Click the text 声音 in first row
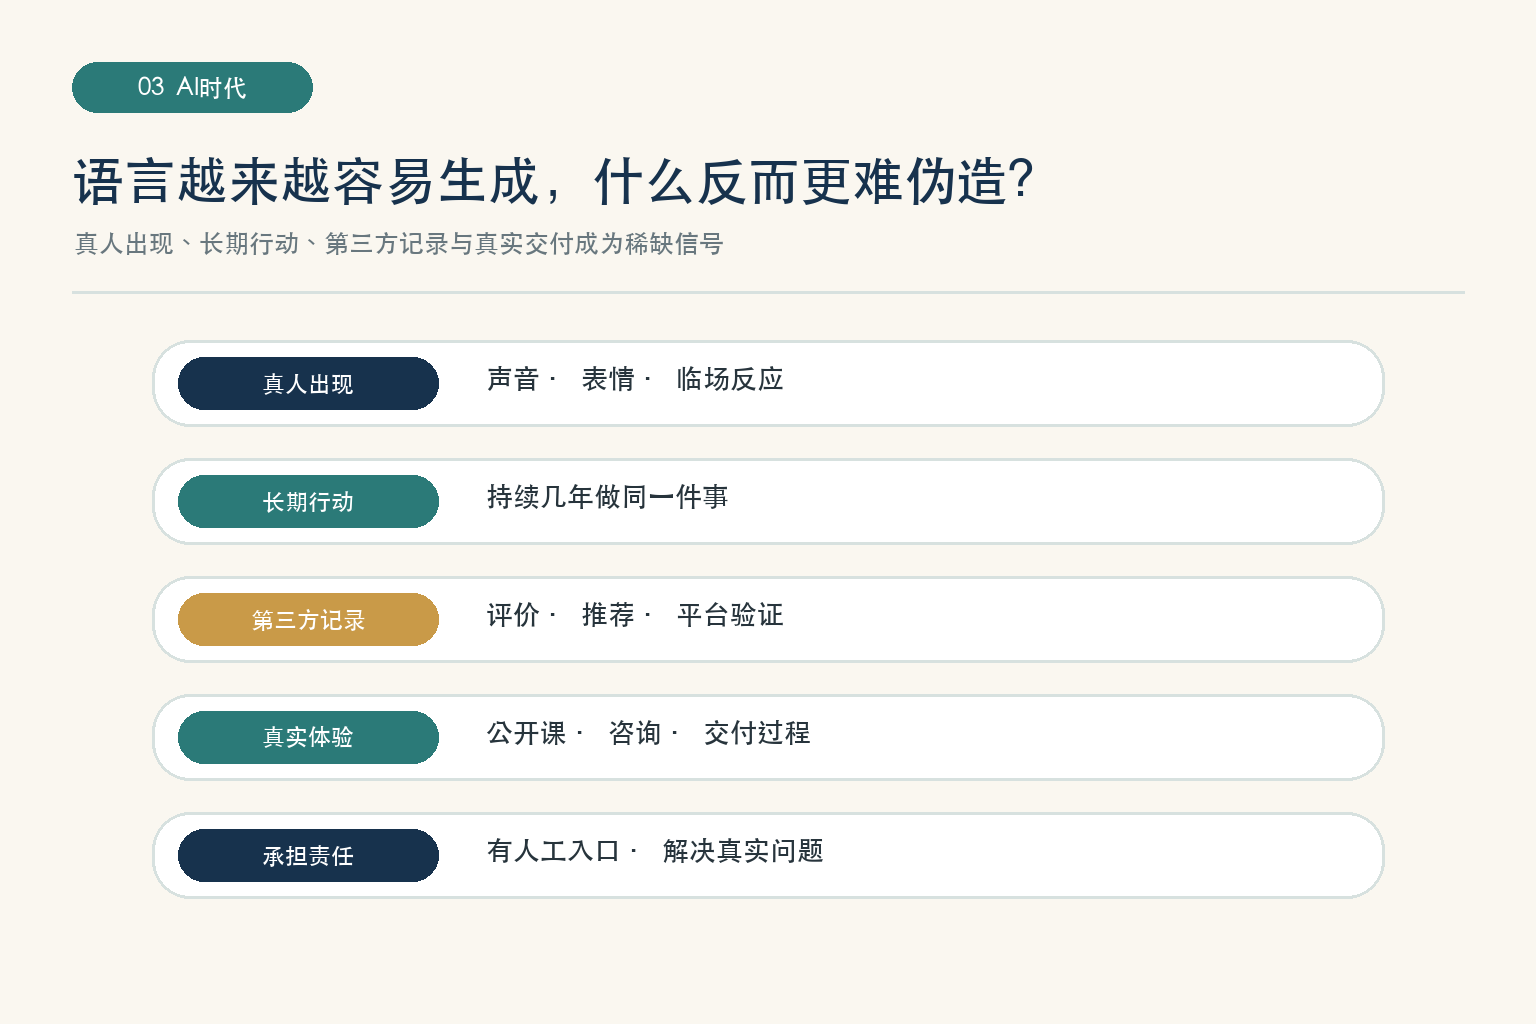 tap(513, 379)
